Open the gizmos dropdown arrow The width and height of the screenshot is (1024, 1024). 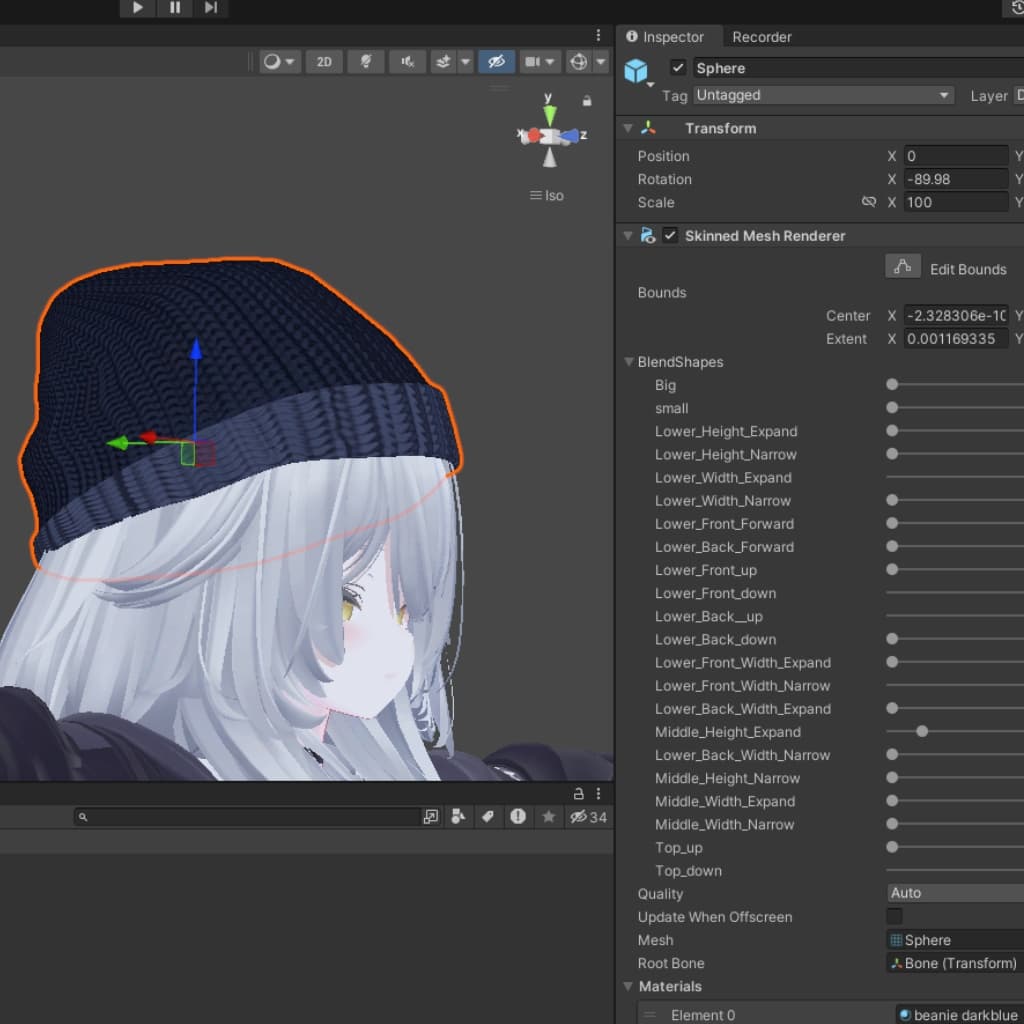tap(601, 61)
